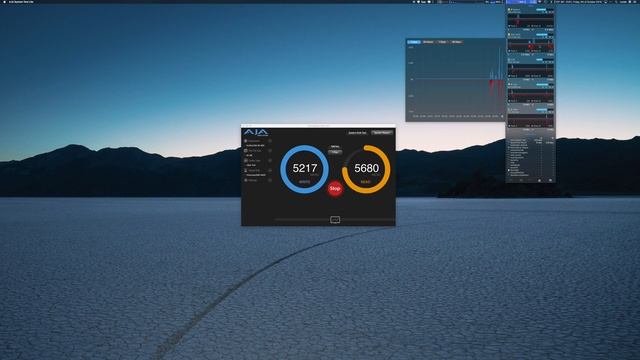Select the MB/sec unit option
The image size is (640, 360).
pyautogui.click(x=335, y=147)
